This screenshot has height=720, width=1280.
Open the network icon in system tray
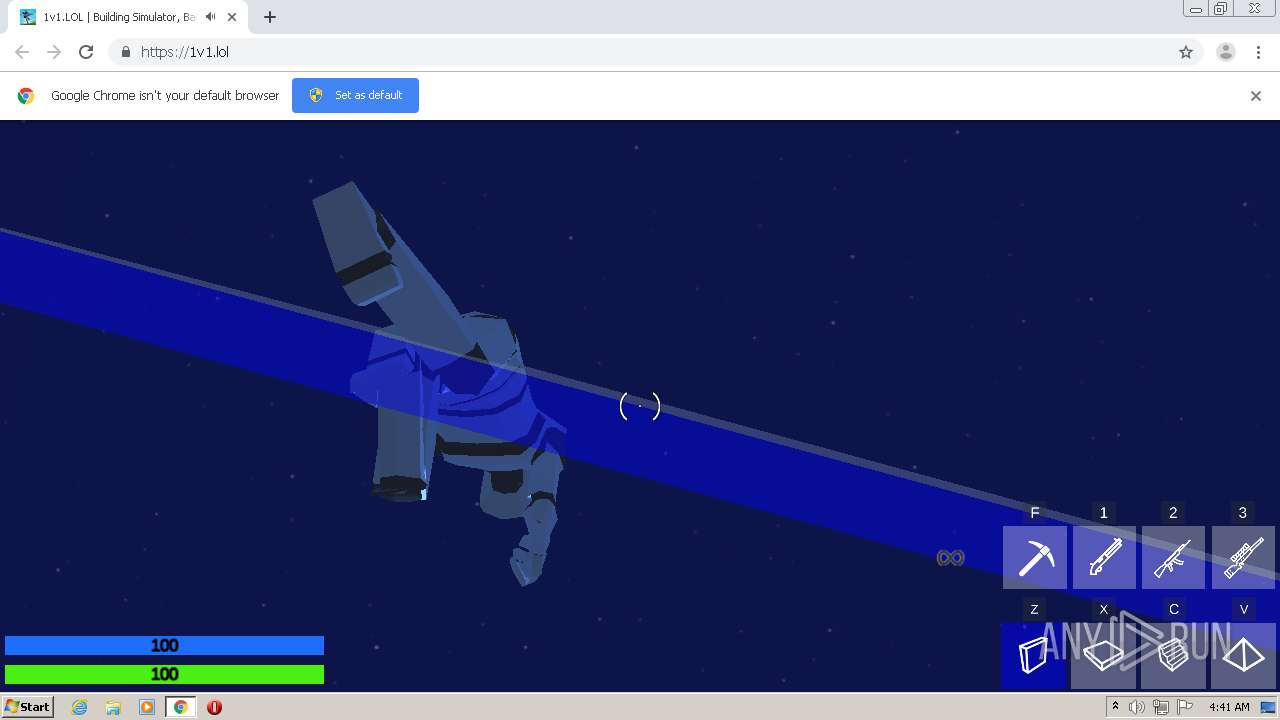(x=1161, y=707)
